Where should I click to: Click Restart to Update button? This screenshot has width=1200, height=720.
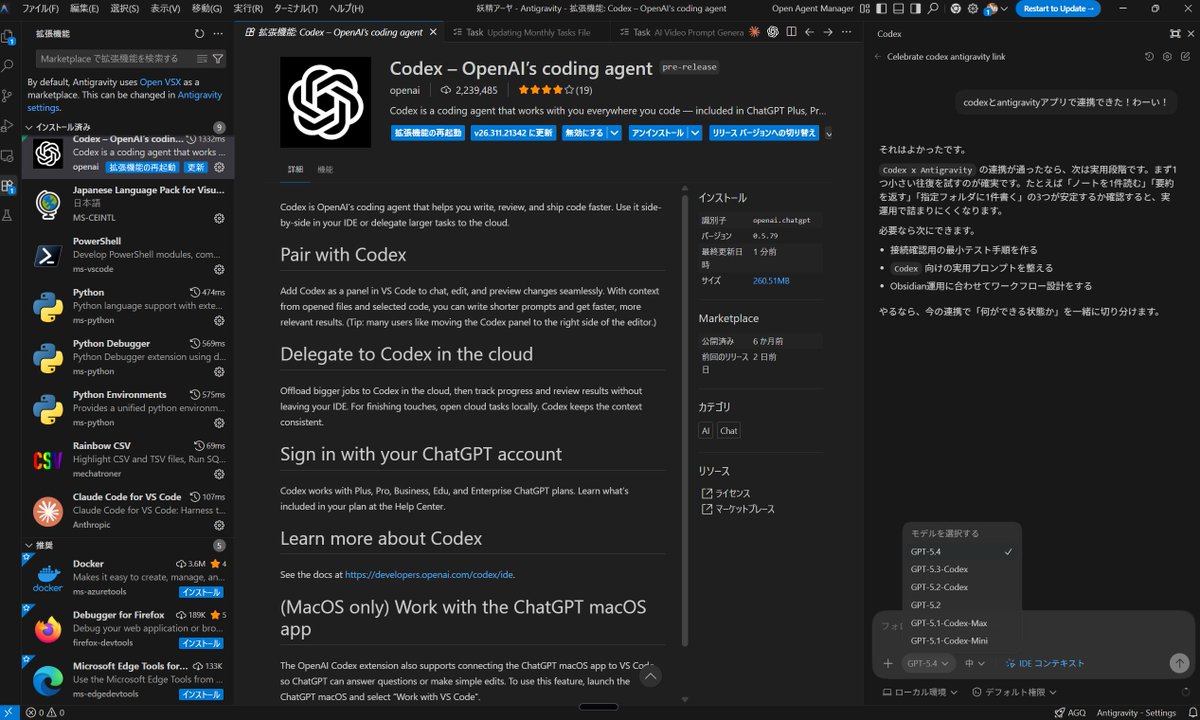1058,8
